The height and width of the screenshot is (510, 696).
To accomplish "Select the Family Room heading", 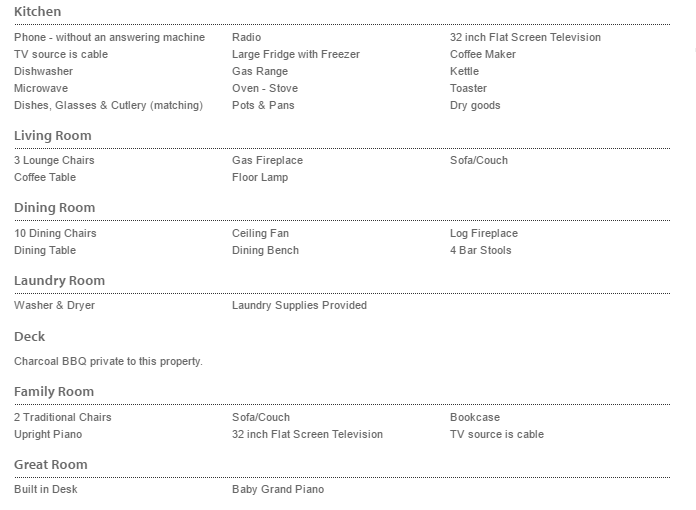I will [54, 392].
